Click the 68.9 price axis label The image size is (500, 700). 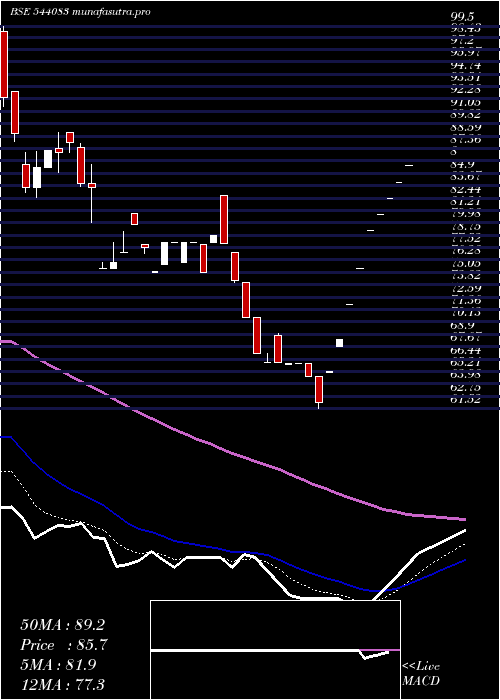[462, 325]
